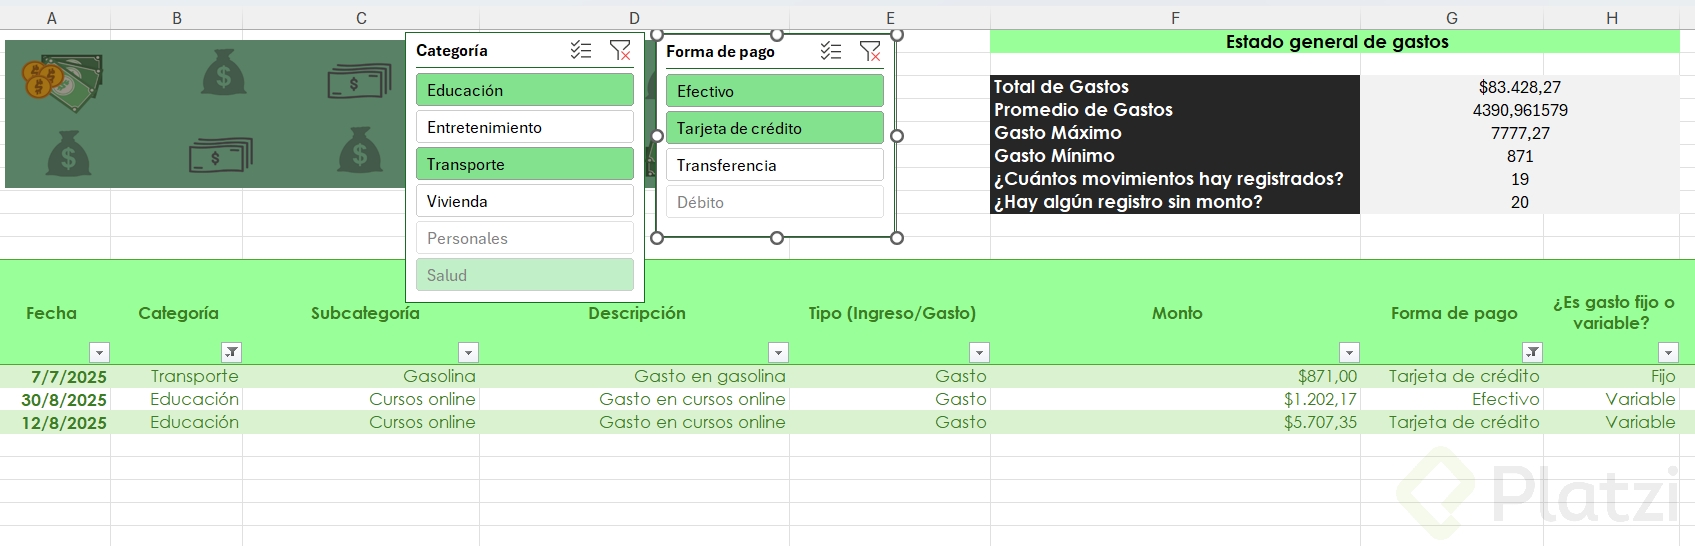Toggle Efectivo in the payment slicer
1695x546 pixels.
[x=774, y=91]
